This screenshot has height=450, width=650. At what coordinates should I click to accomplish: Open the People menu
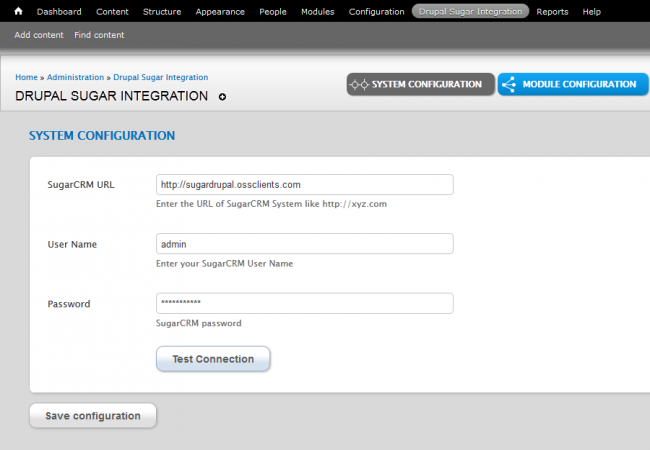[273, 12]
